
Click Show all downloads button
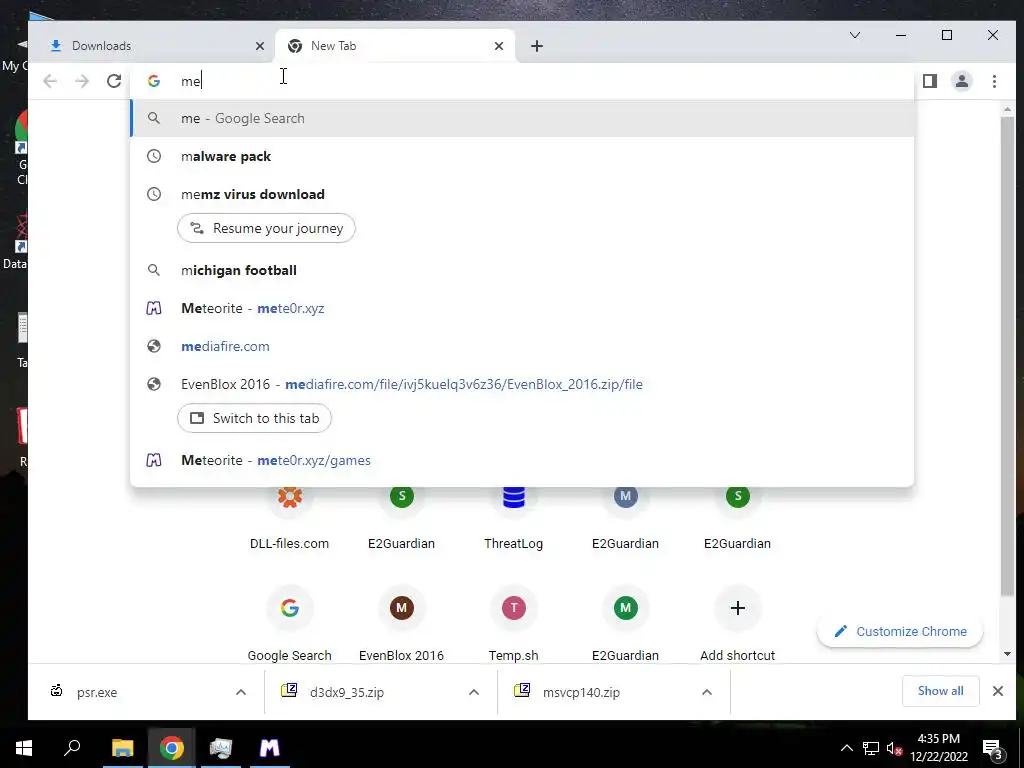tap(940, 691)
